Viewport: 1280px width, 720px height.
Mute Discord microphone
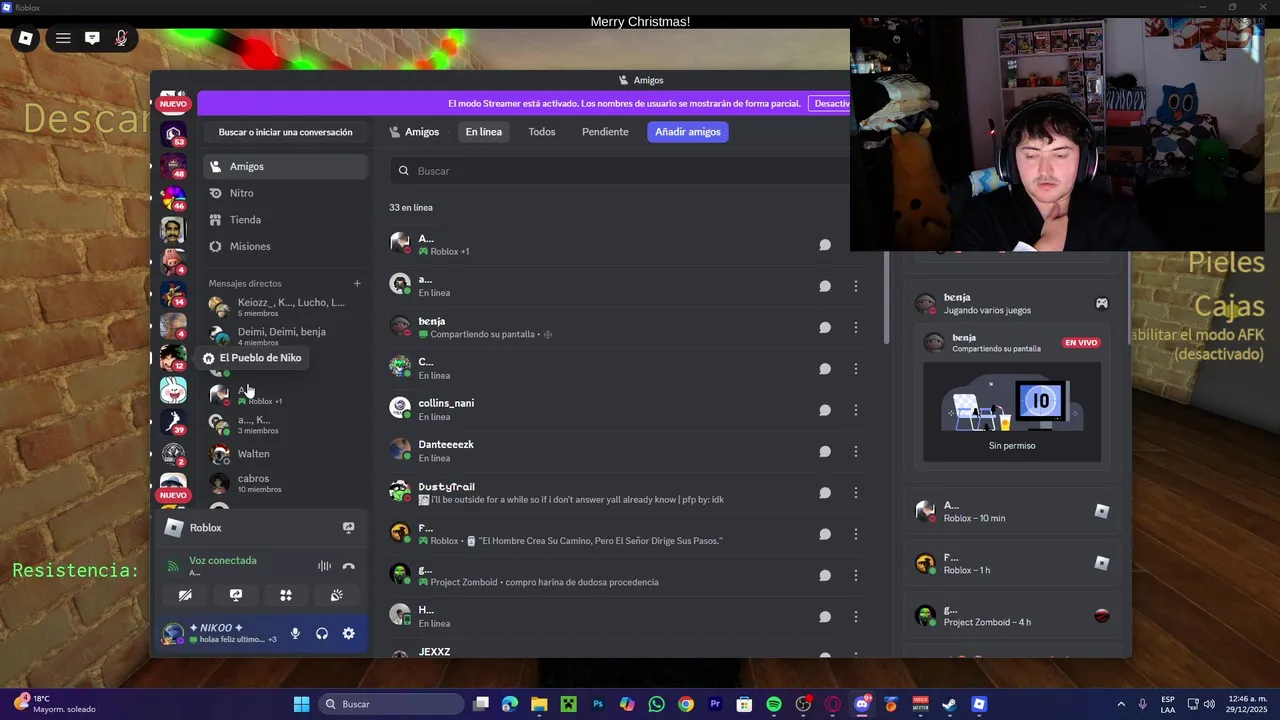295,633
